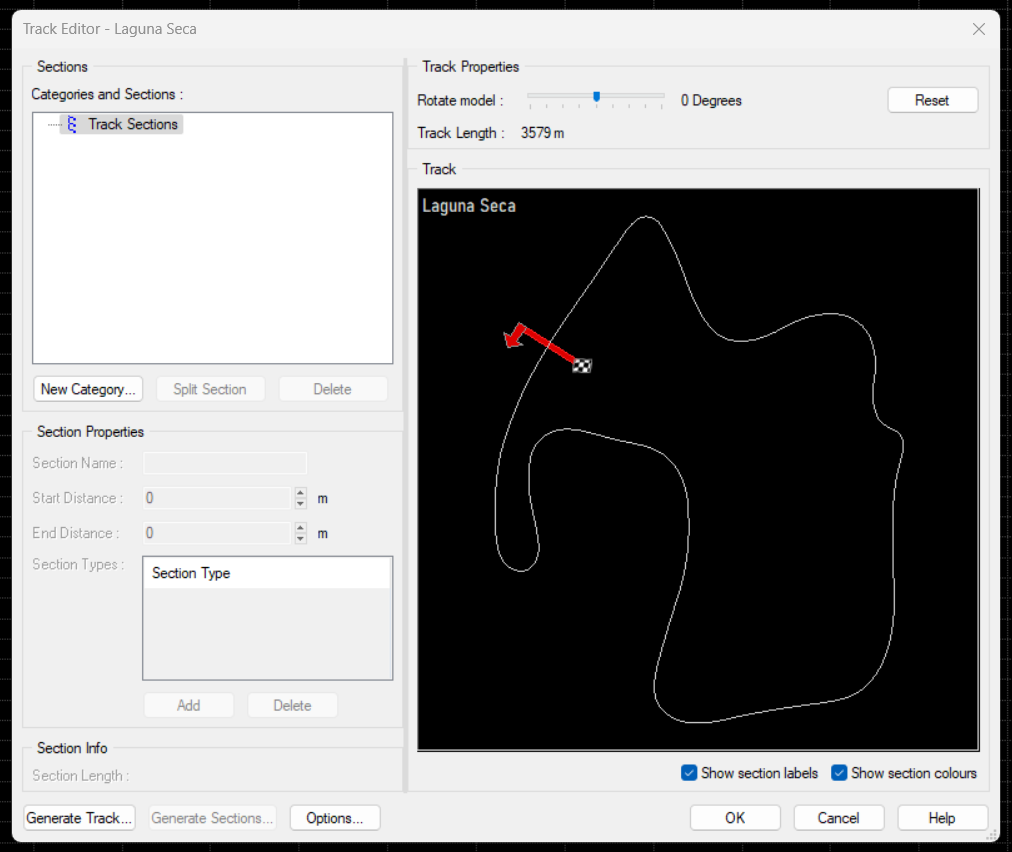
Task: Select Track Sections tree item
Action: pos(132,124)
